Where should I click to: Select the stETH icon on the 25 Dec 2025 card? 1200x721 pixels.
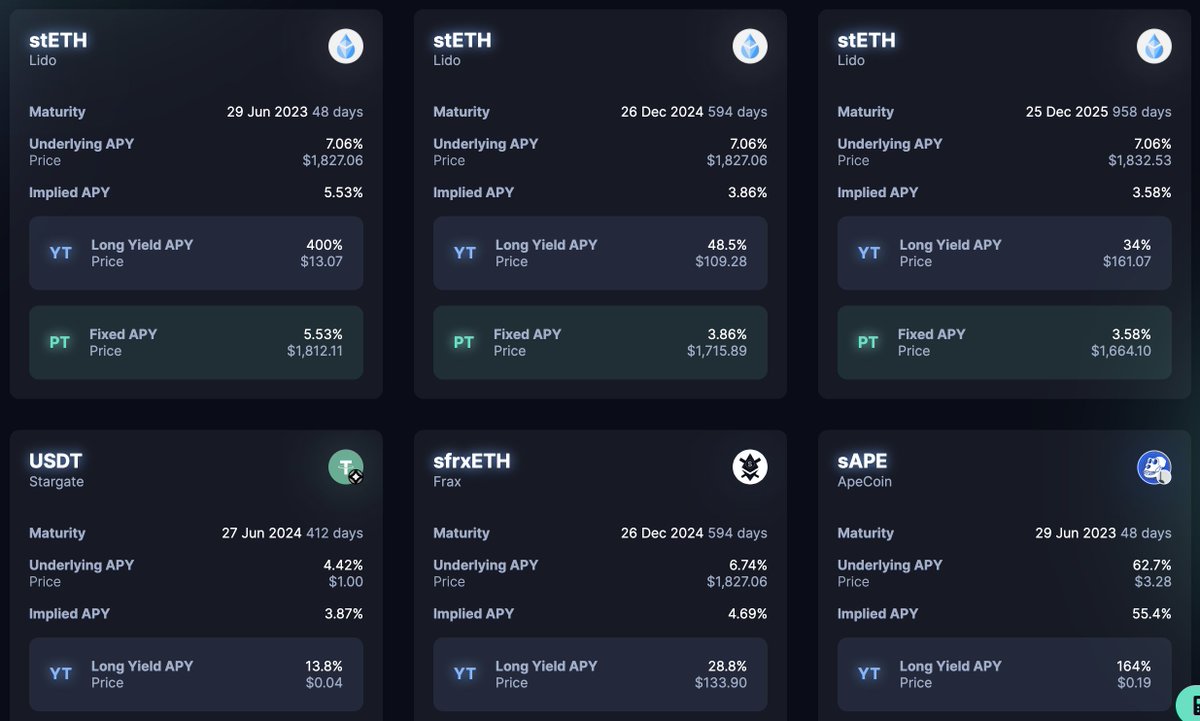1154,46
